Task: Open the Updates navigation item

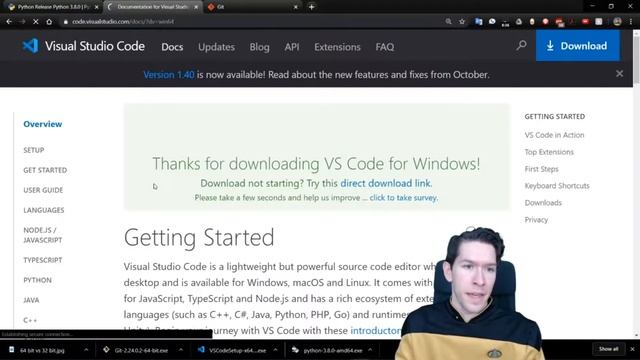Action: tap(216, 47)
